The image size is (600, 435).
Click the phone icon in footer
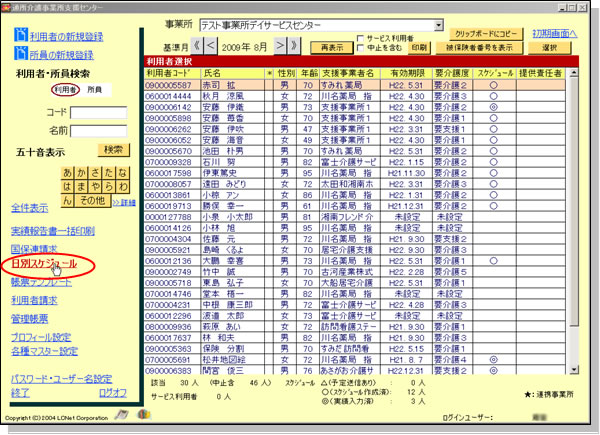[x=122, y=414]
